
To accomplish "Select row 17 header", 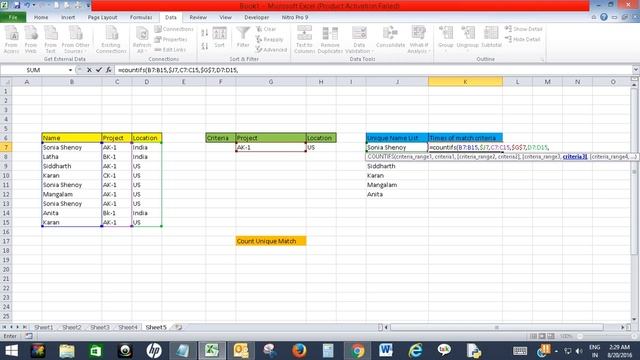I will coord(6,241).
